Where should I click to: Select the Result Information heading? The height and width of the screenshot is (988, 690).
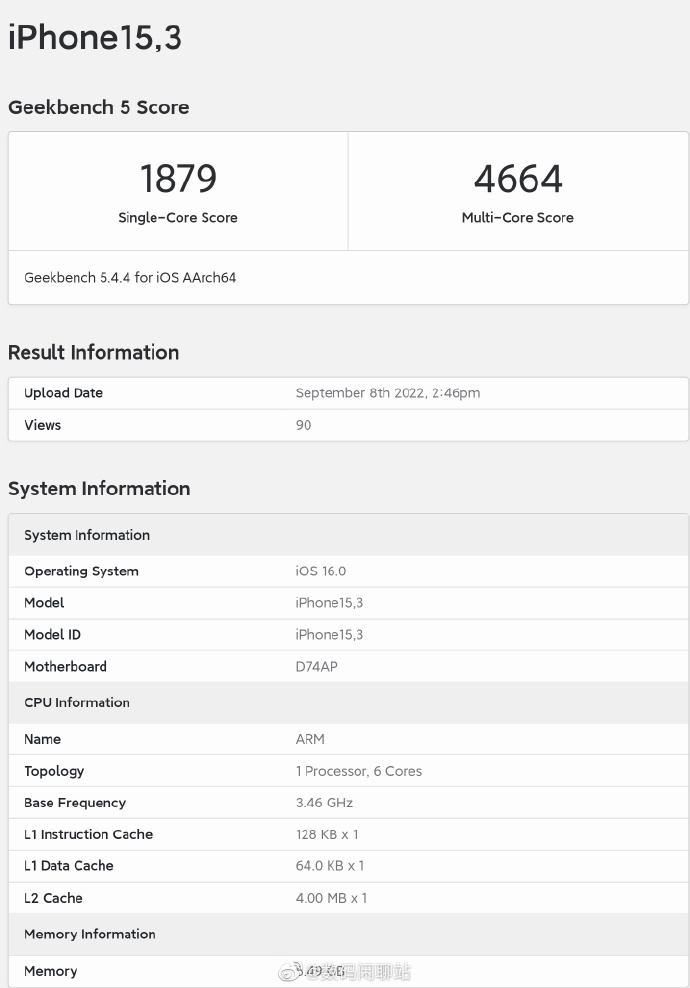(x=93, y=352)
